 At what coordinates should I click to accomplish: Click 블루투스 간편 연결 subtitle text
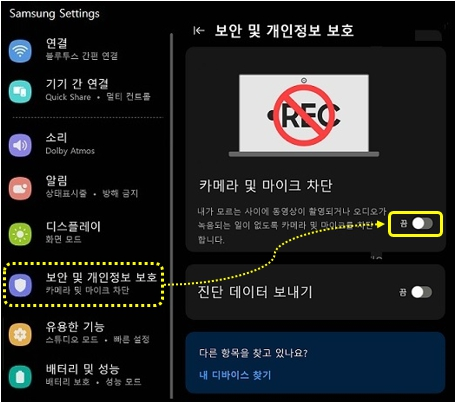tap(82, 56)
